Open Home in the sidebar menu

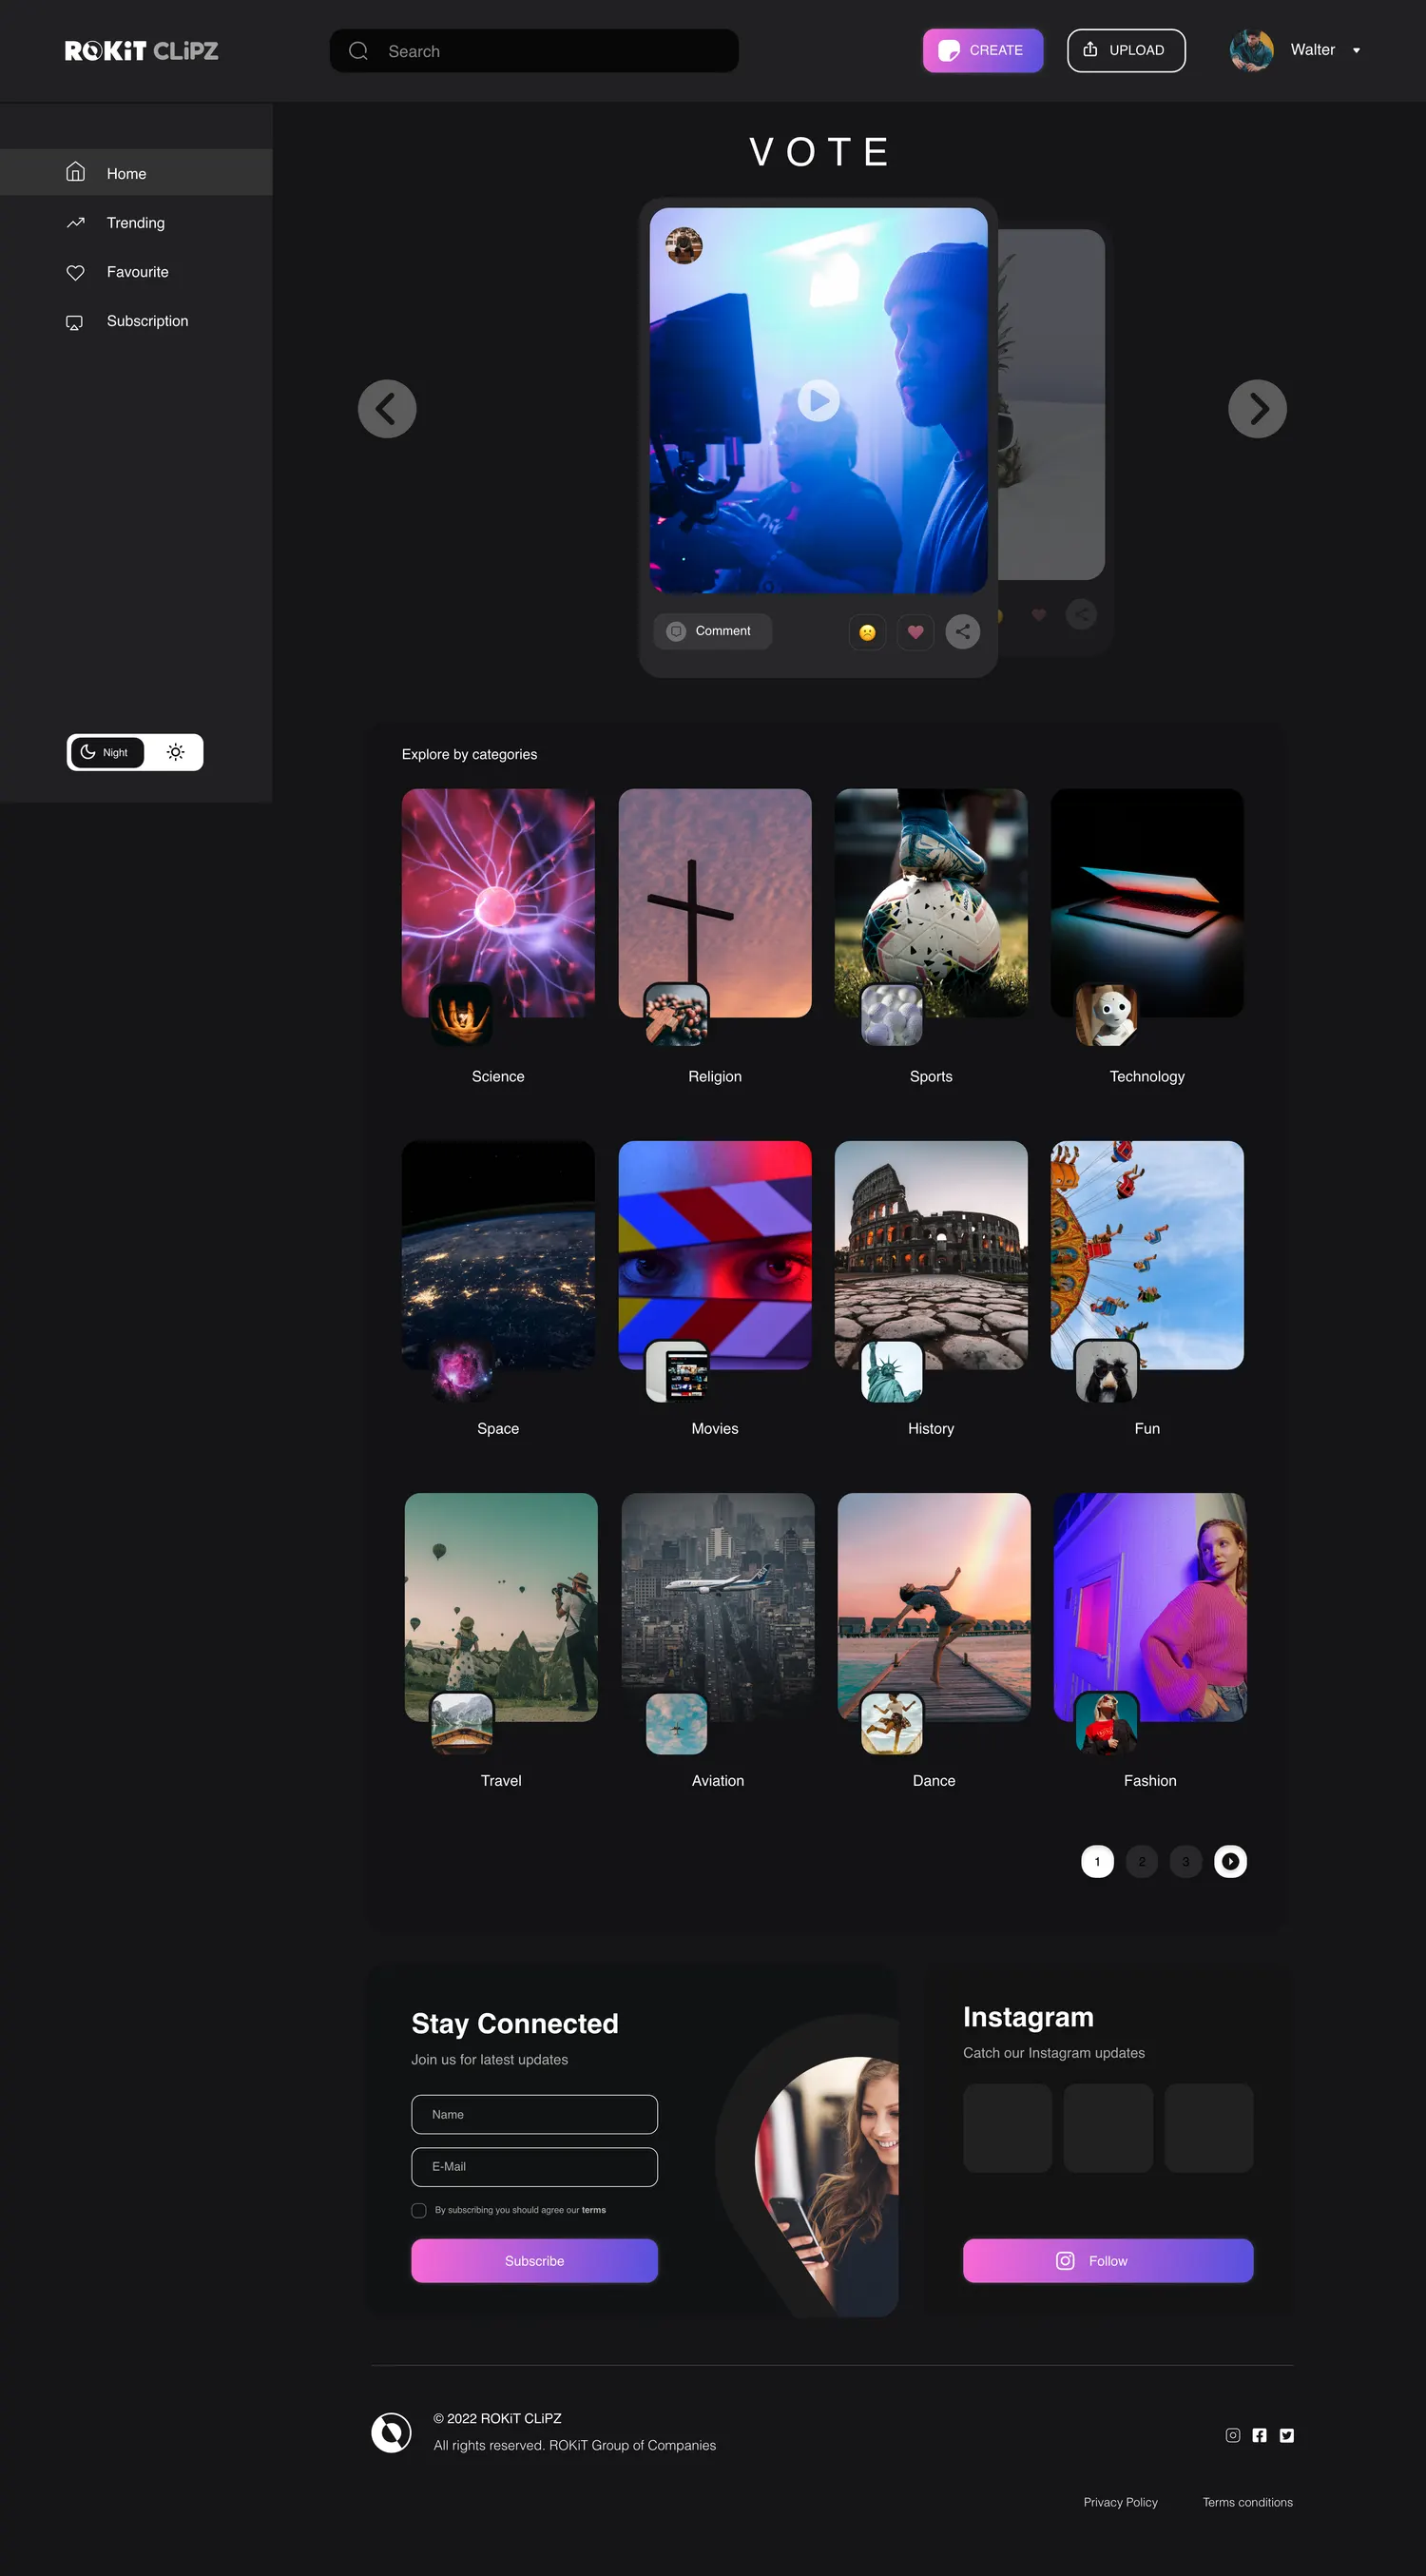(x=136, y=172)
